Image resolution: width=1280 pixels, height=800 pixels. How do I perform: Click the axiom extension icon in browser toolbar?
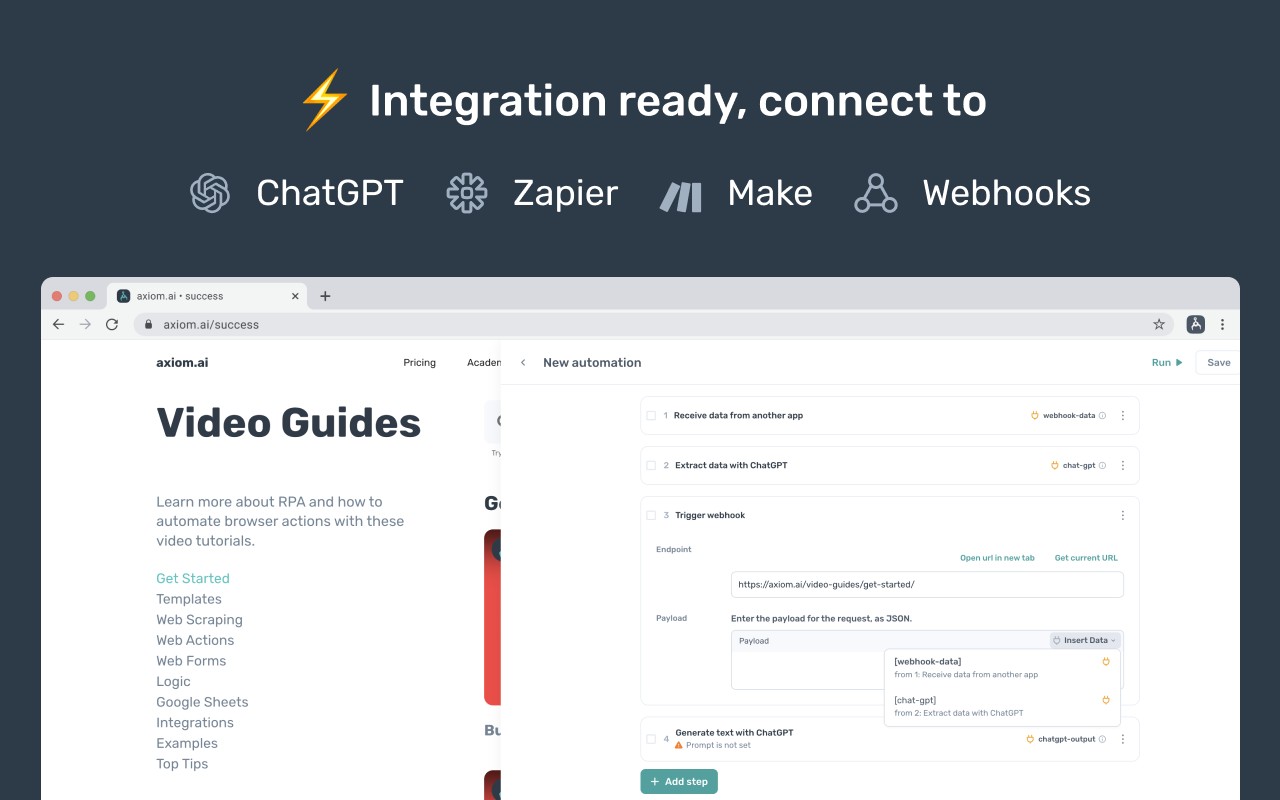tap(1195, 324)
